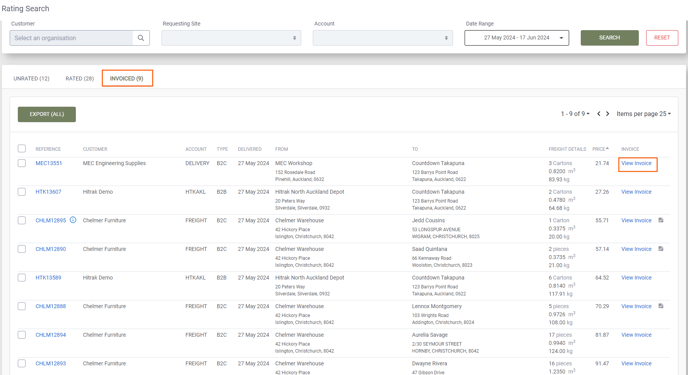Open reference link MEC13551
The image size is (688, 375).
pyautogui.click(x=49, y=163)
